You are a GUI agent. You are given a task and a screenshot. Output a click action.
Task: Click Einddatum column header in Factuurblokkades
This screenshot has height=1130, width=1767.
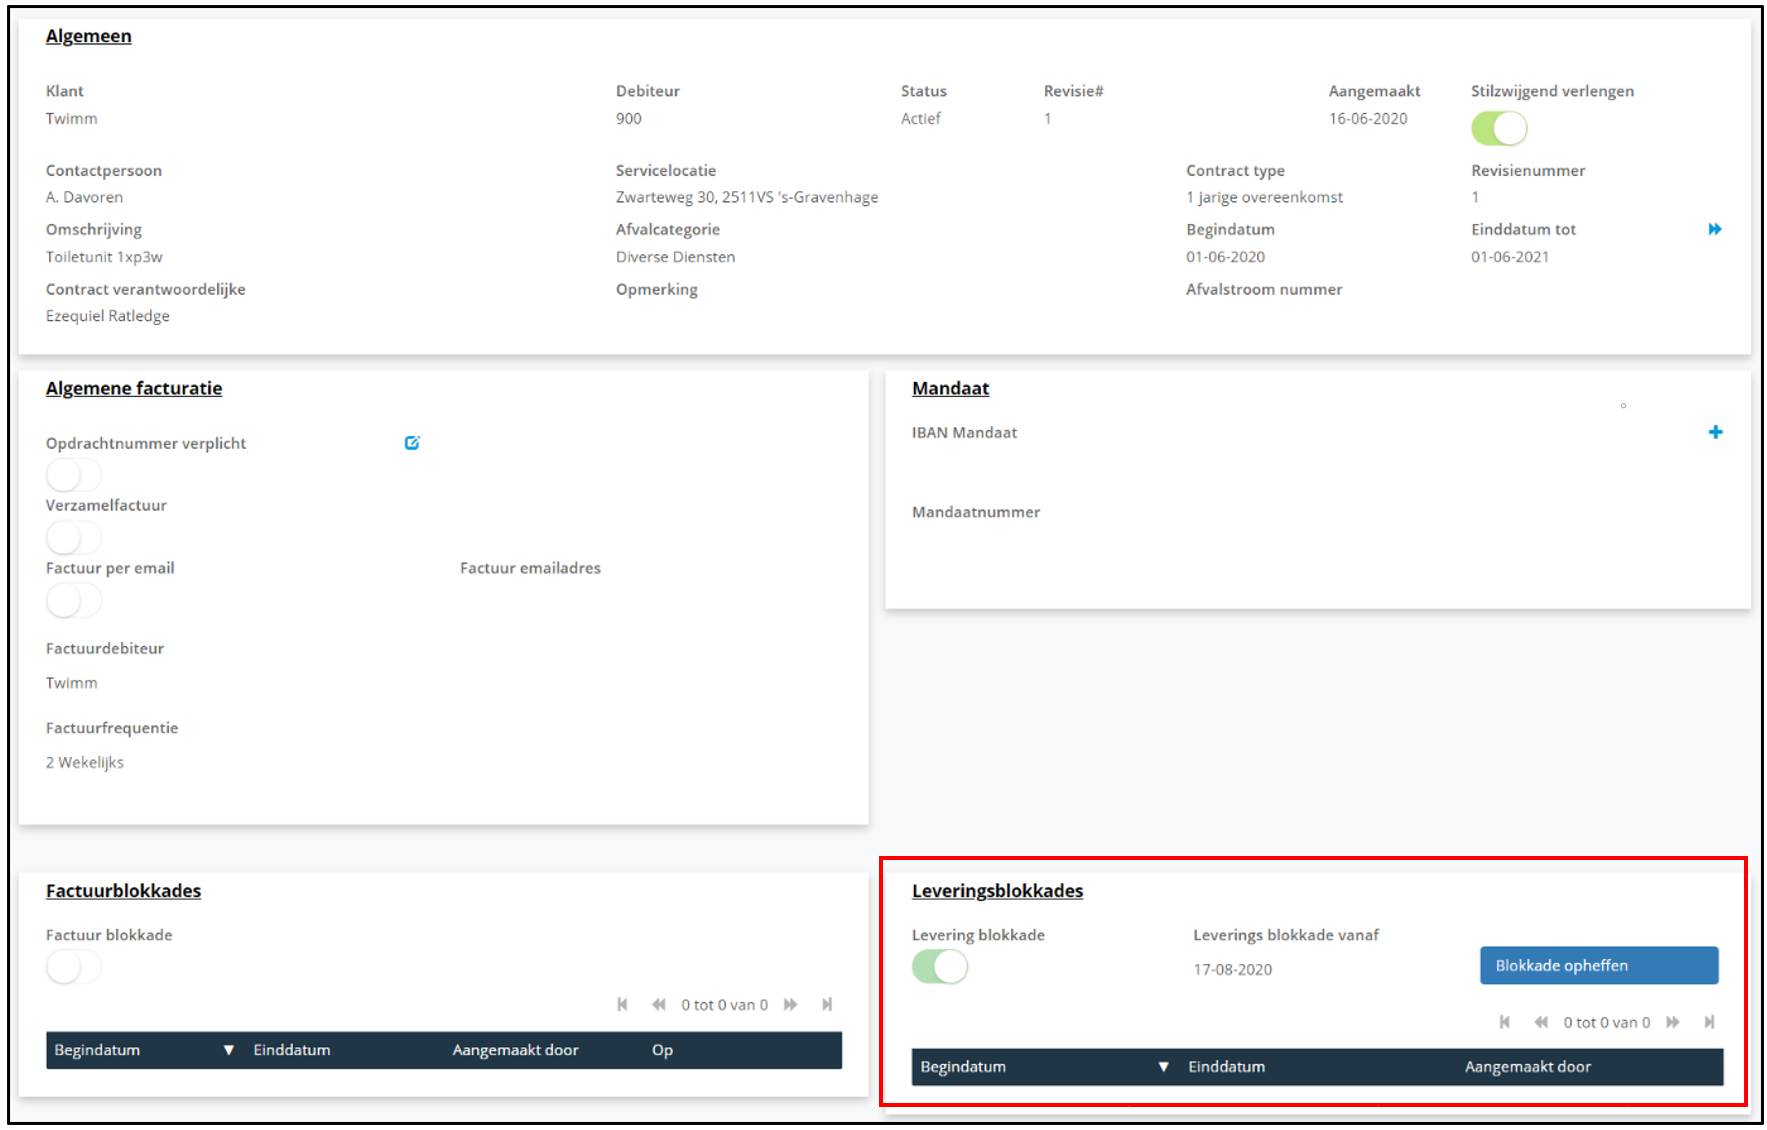[292, 1050]
